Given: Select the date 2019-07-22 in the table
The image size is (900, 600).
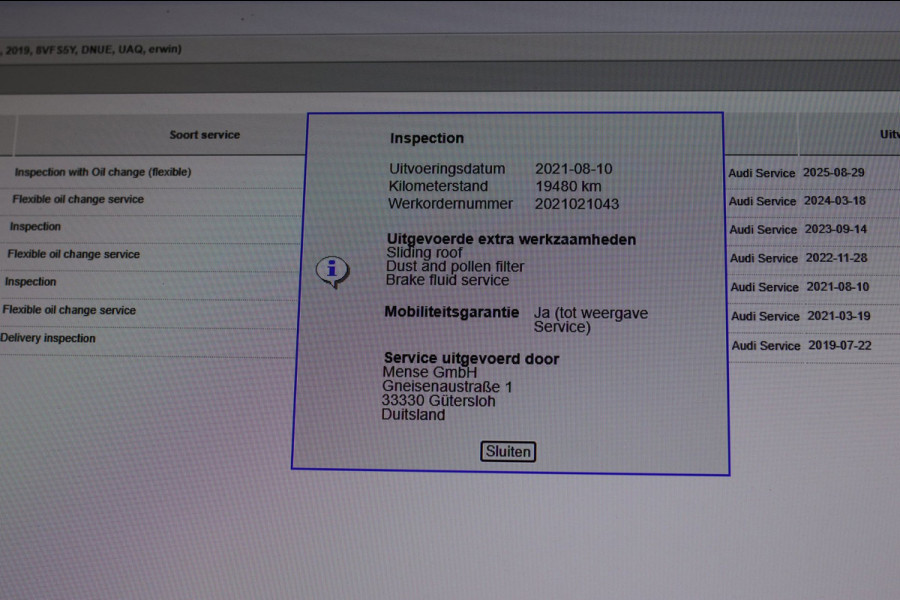Looking at the screenshot, I should [x=840, y=345].
